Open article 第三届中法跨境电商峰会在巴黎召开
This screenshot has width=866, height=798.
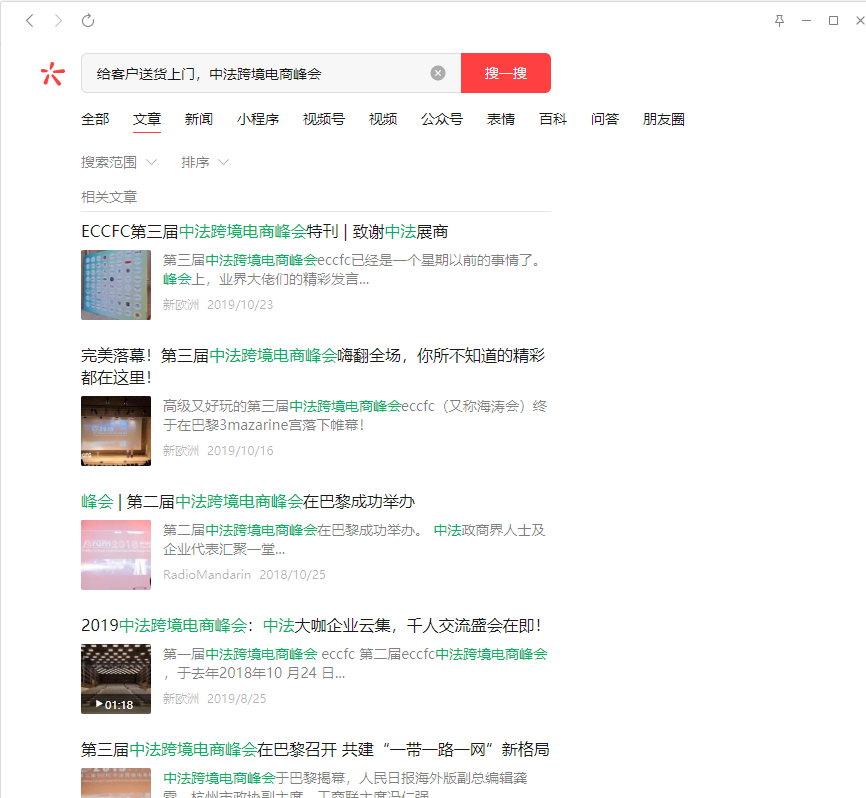point(315,749)
